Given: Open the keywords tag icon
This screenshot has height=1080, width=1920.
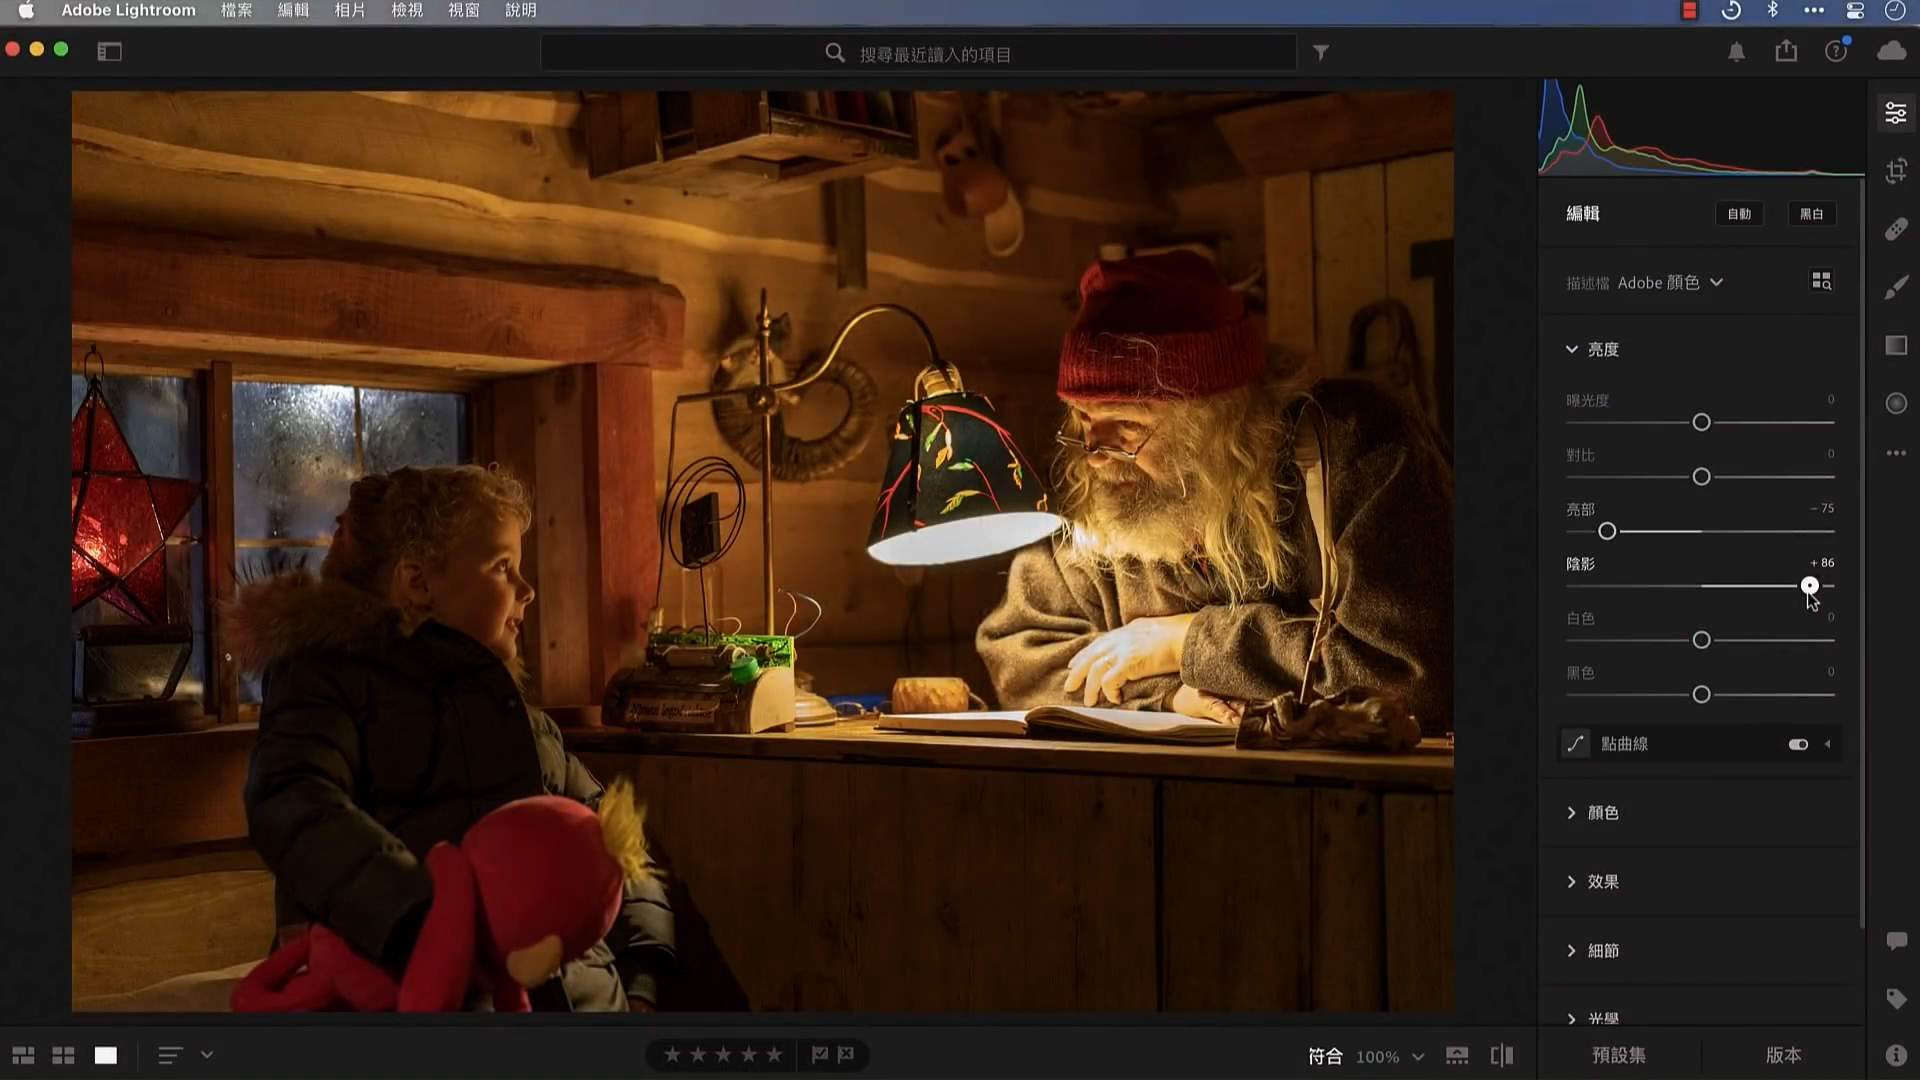Looking at the screenshot, I should [1896, 998].
